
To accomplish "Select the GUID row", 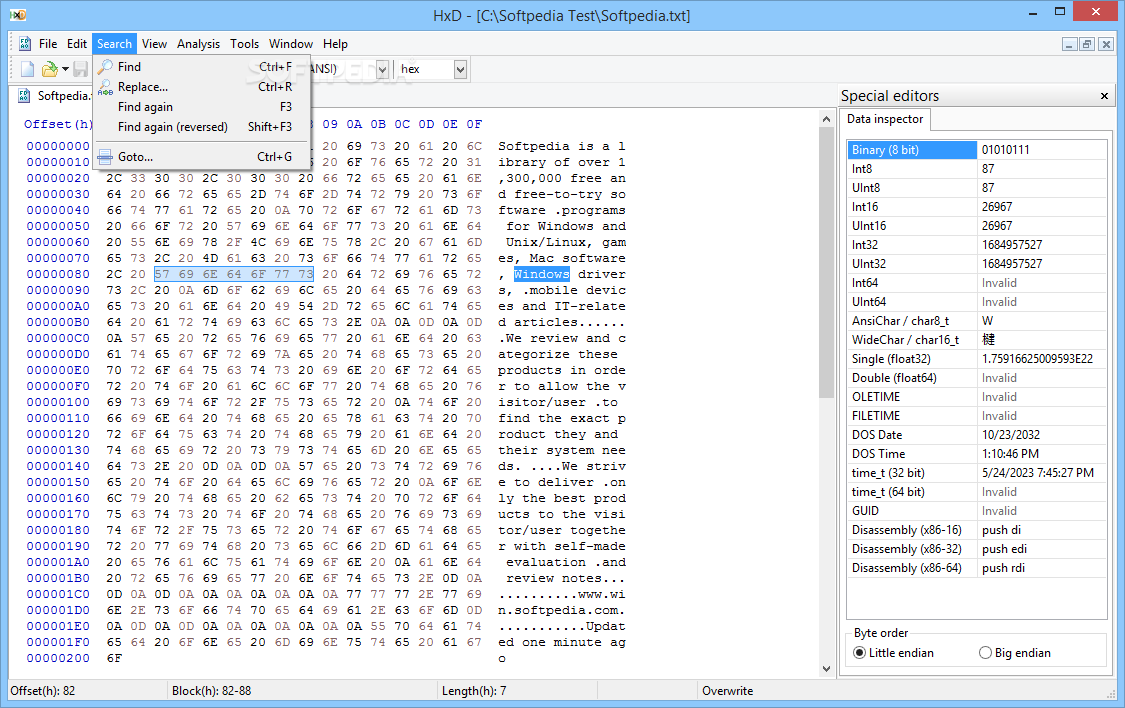I will [x=976, y=511].
